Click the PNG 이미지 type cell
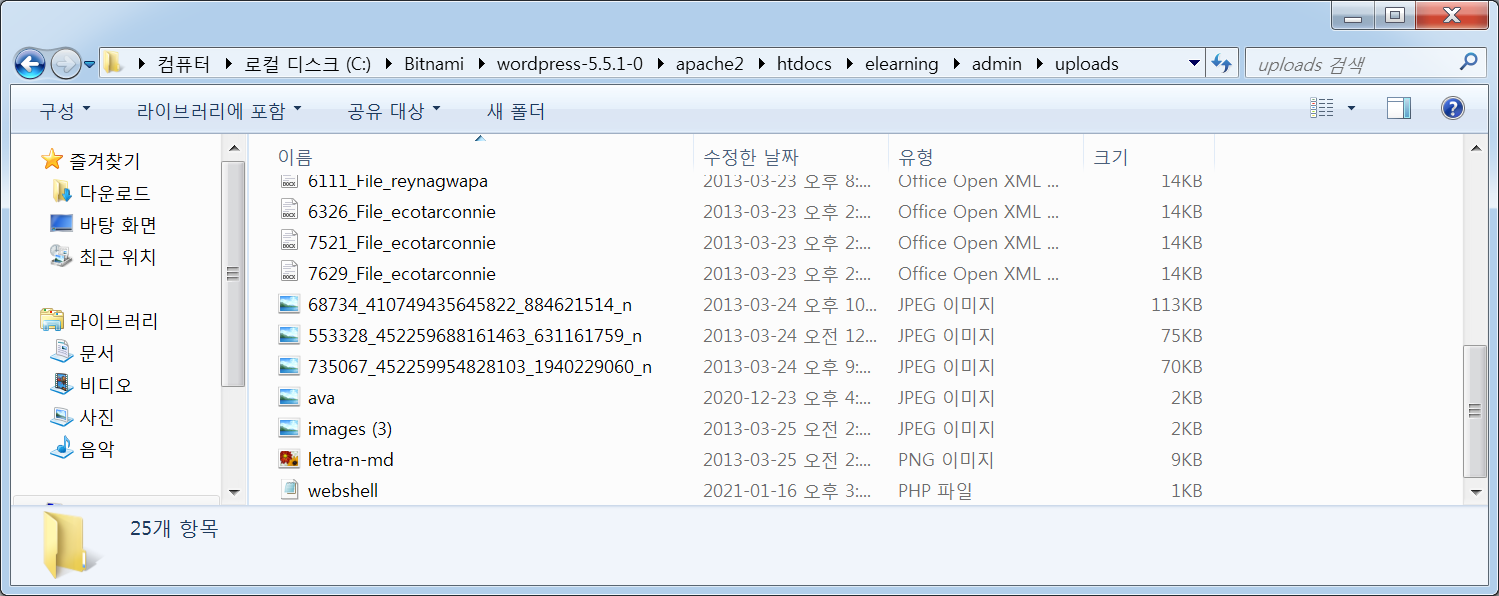This screenshot has height=596, width=1499. [946, 460]
